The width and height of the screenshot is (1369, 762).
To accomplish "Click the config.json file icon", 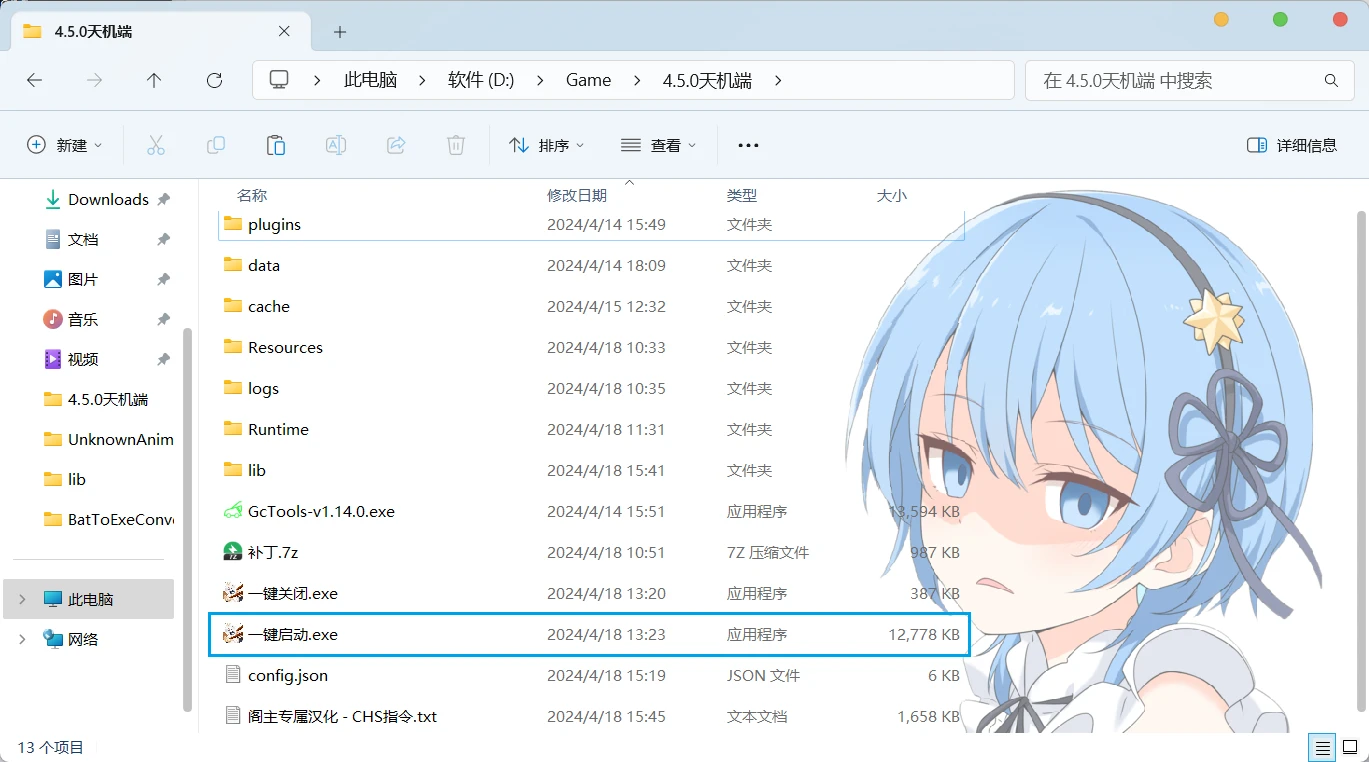I will 233,675.
